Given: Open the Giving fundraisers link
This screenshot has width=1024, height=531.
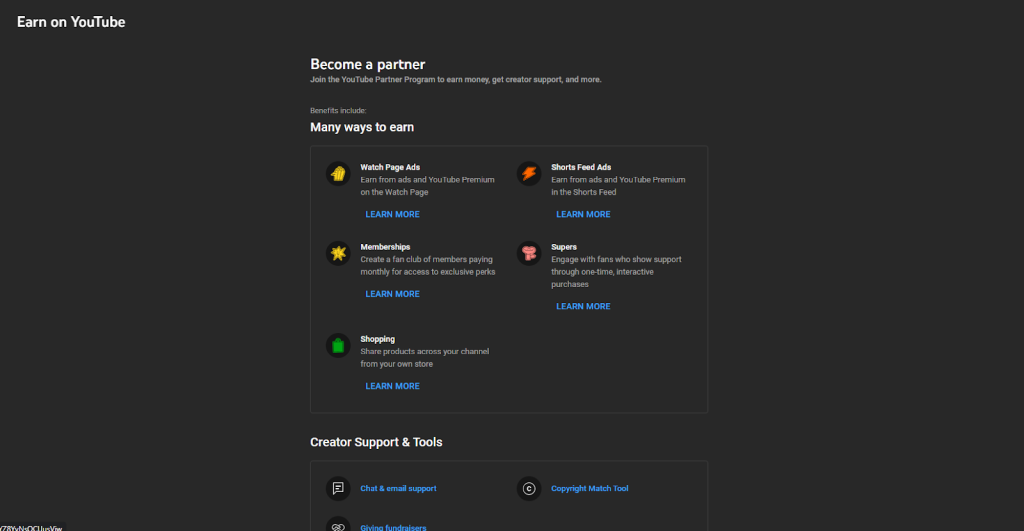Looking at the screenshot, I should pos(393,526).
